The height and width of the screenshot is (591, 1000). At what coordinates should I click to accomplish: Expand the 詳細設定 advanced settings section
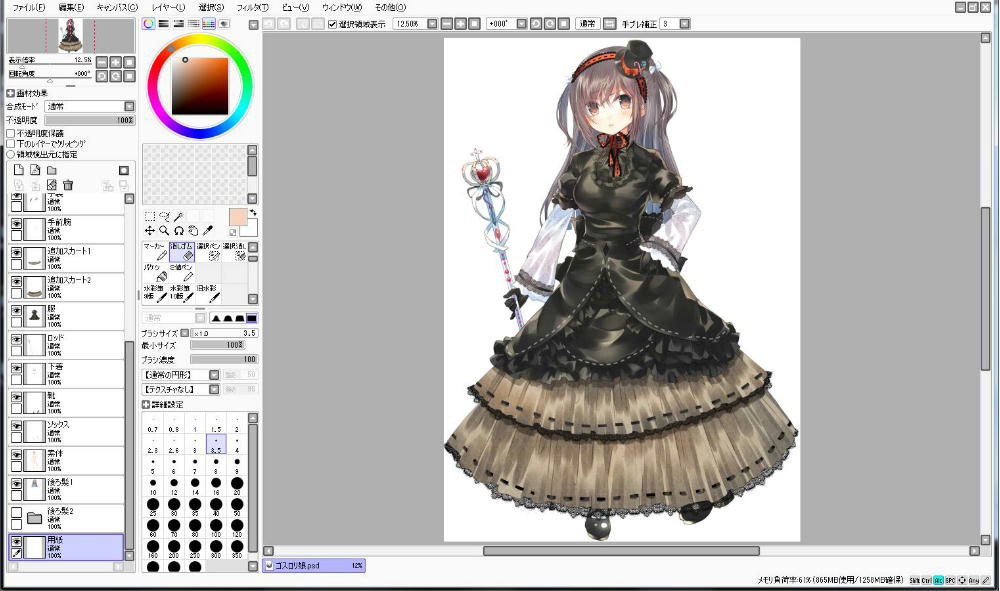tap(147, 405)
